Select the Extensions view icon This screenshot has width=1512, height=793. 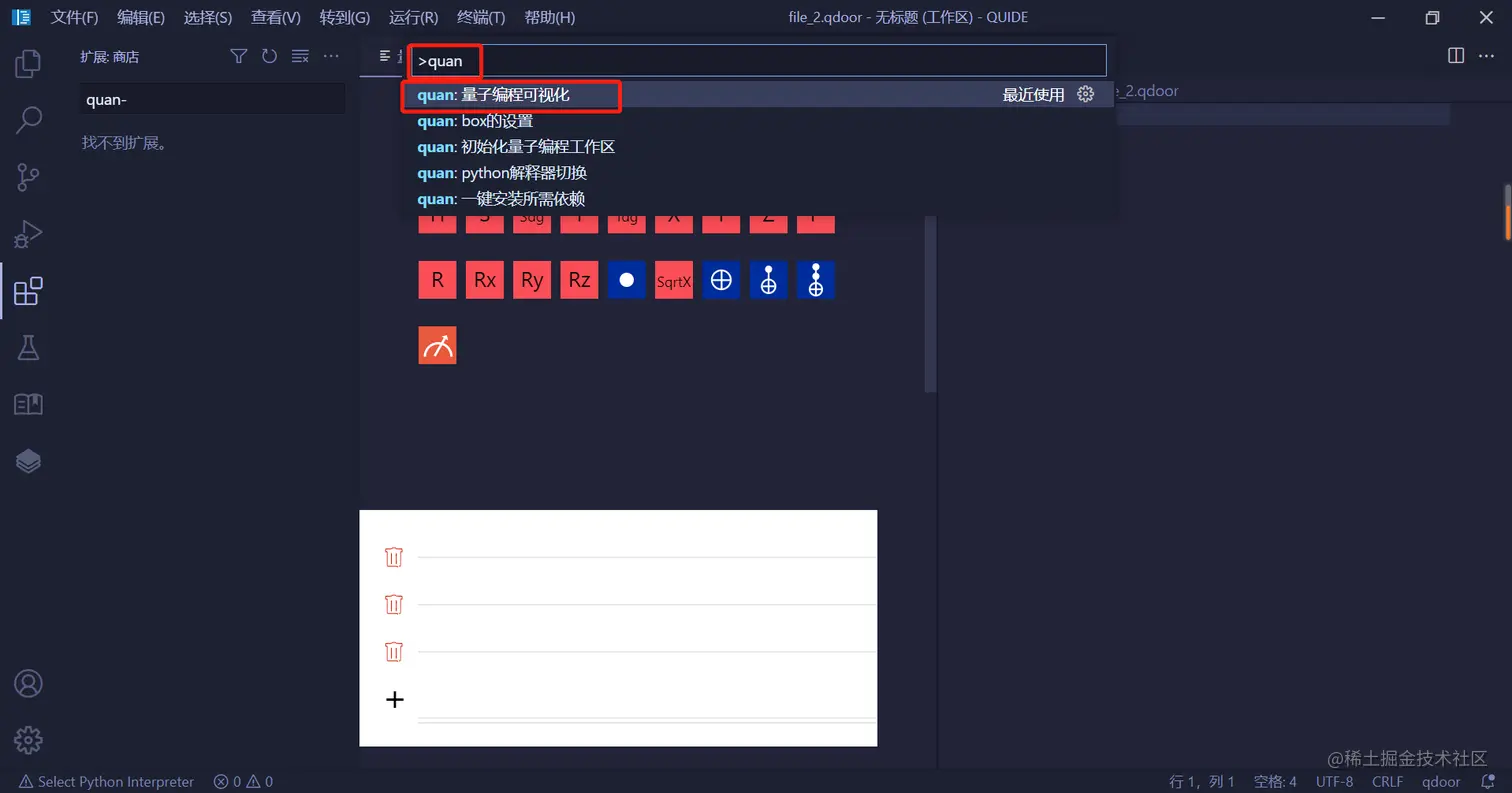(x=28, y=291)
